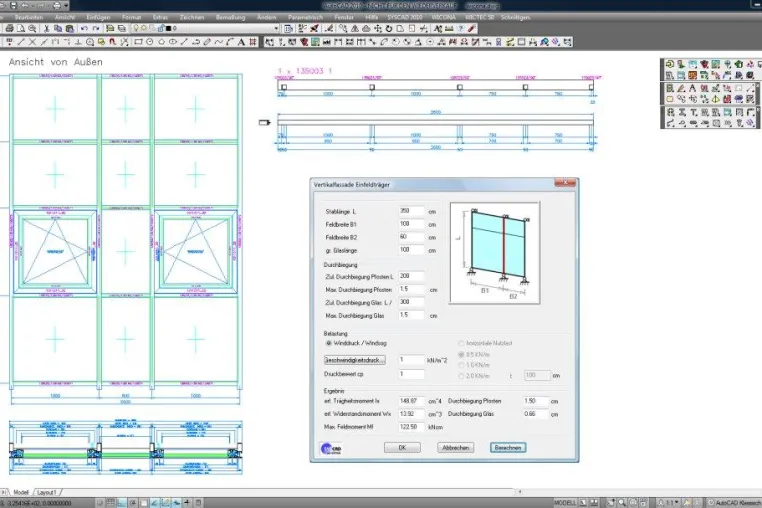Image resolution: width=762 pixels, height=508 pixels.
Task: Click the red magnet object snap icon
Action: [112, 42]
